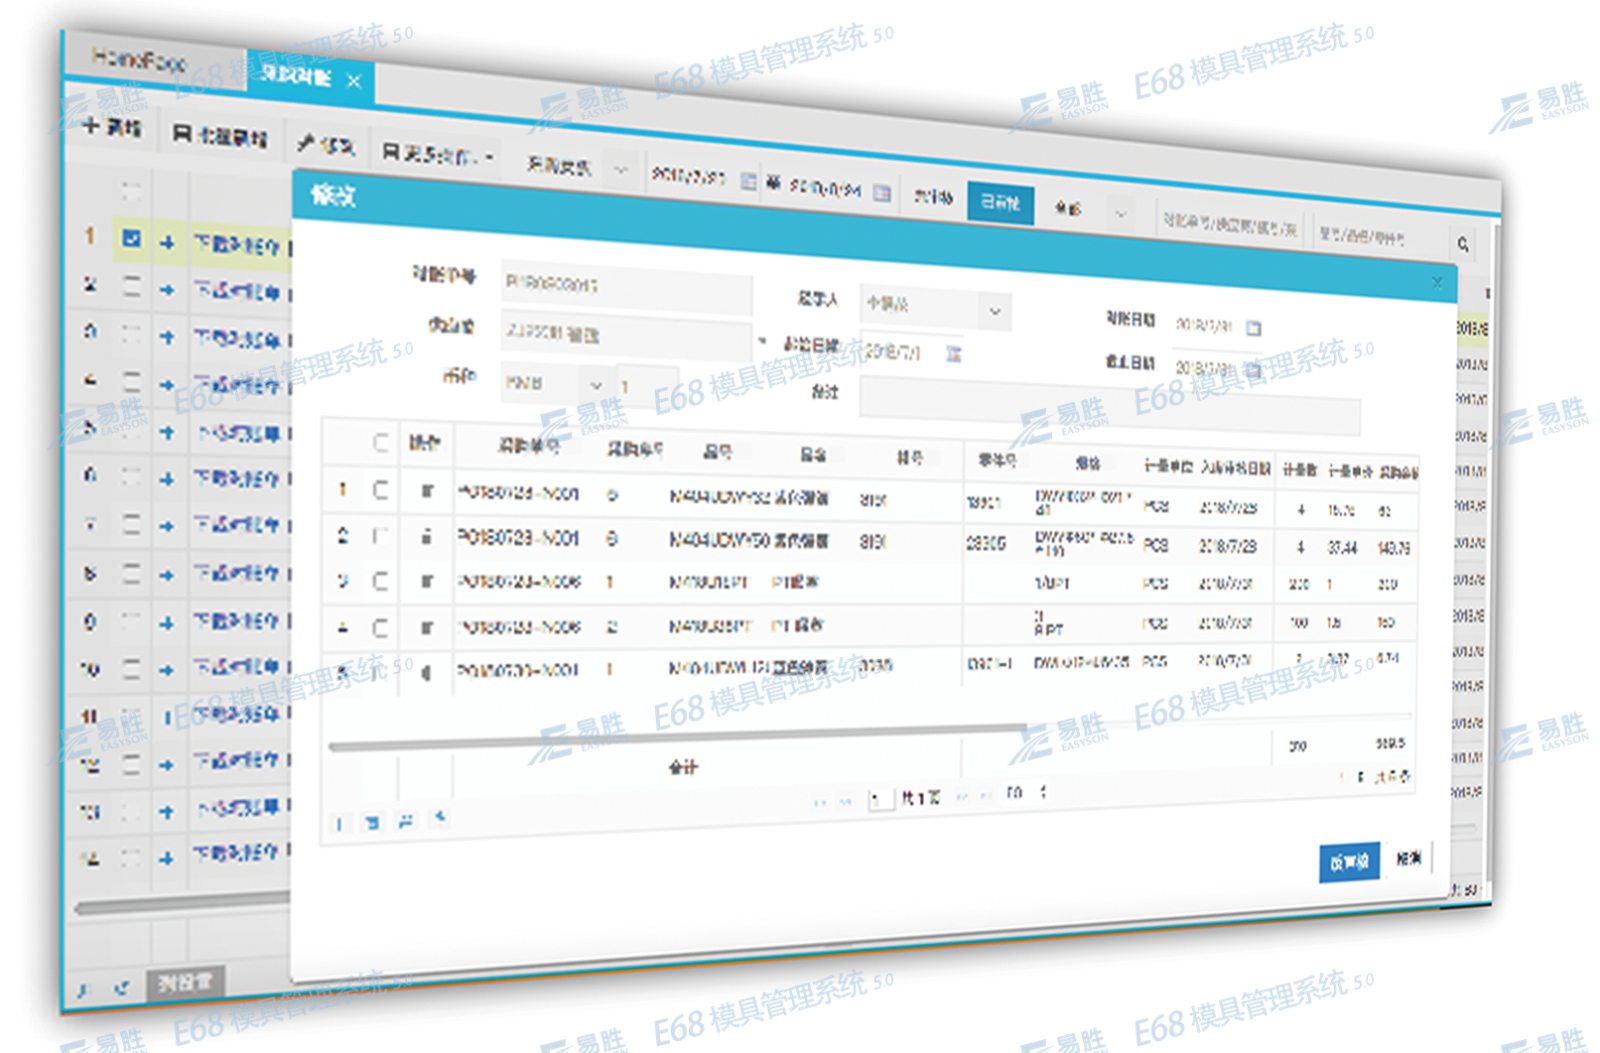Open the toolbar dropdown before the date fields
Viewport: 1600px width, 1053px height.
620,170
